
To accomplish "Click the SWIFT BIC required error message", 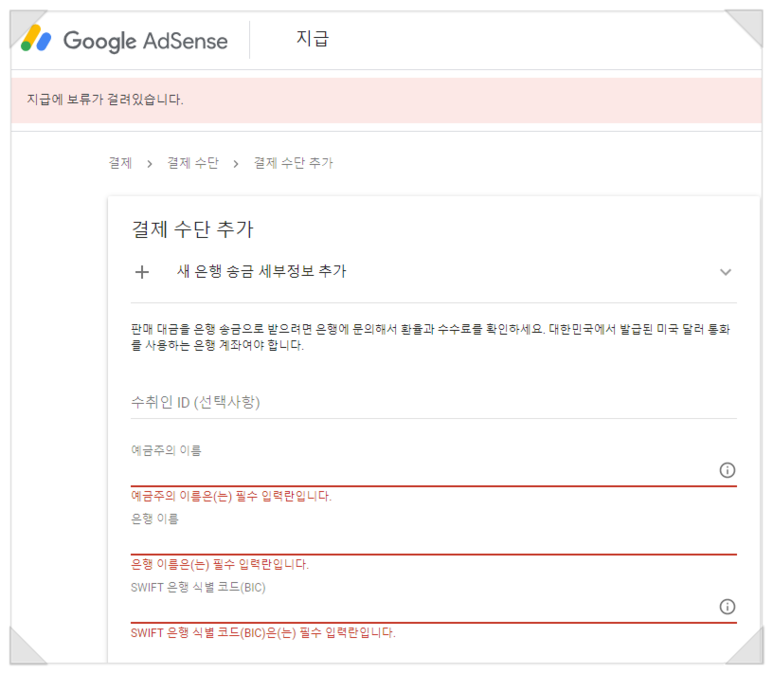I will [x=263, y=633].
